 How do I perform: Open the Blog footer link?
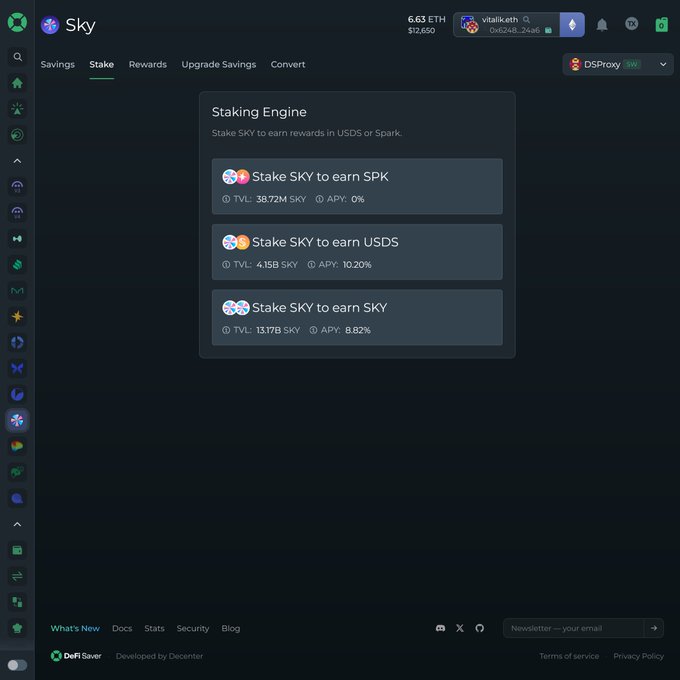point(231,628)
